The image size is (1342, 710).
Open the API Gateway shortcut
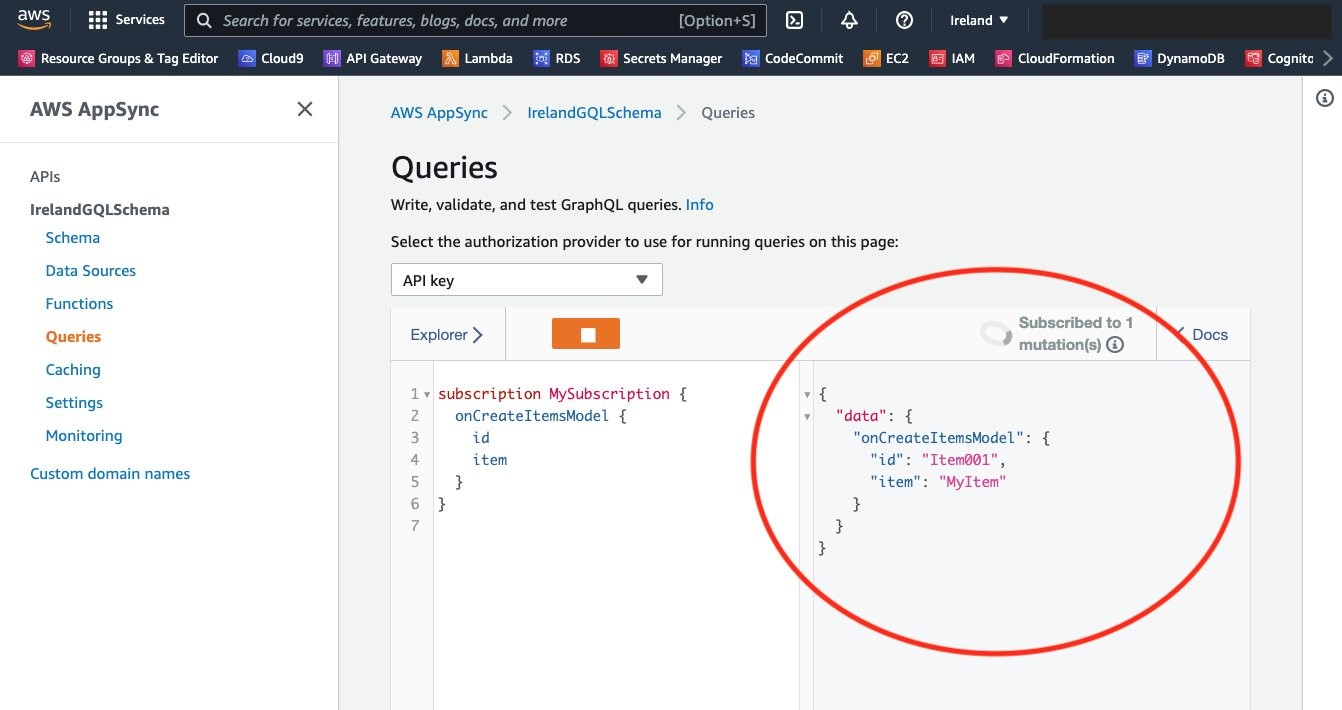pos(373,58)
